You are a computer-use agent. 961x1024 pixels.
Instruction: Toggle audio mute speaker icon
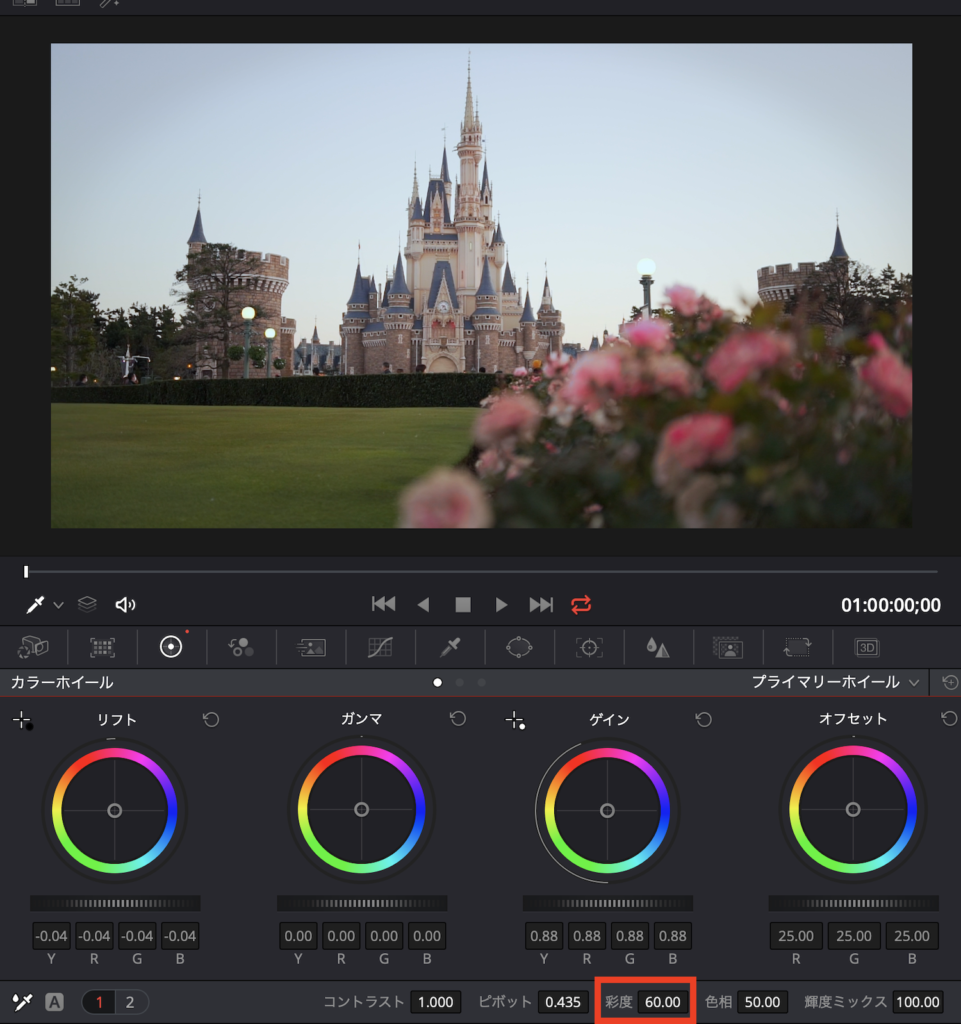point(125,604)
